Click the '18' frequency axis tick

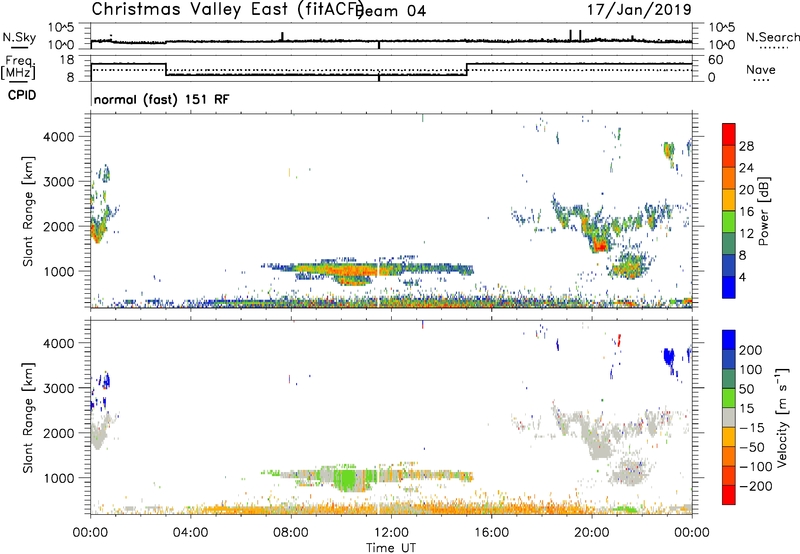[x=66, y=60]
